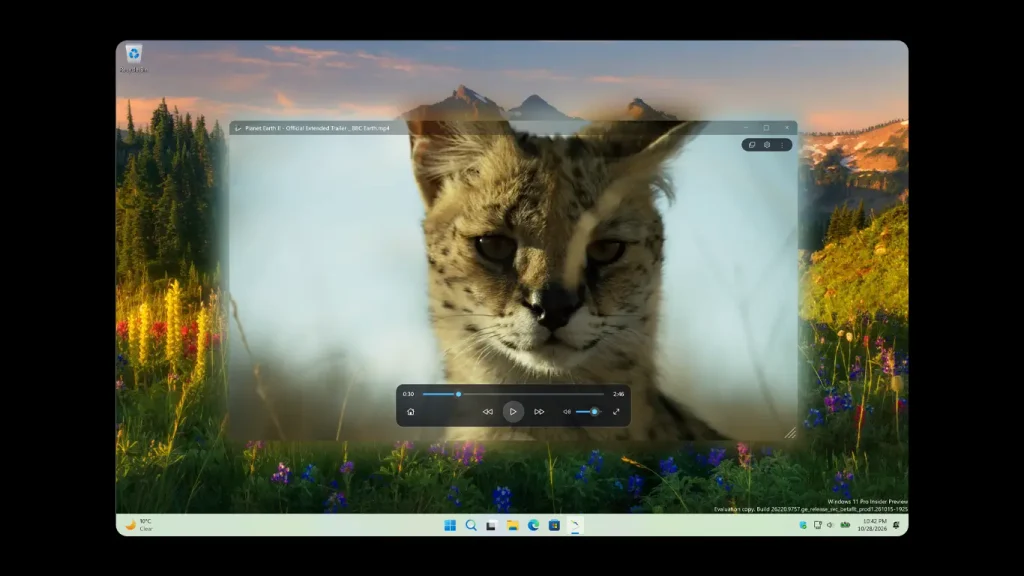The image size is (1024, 576).
Task: Switch video to fullscreen
Action: tap(616, 412)
